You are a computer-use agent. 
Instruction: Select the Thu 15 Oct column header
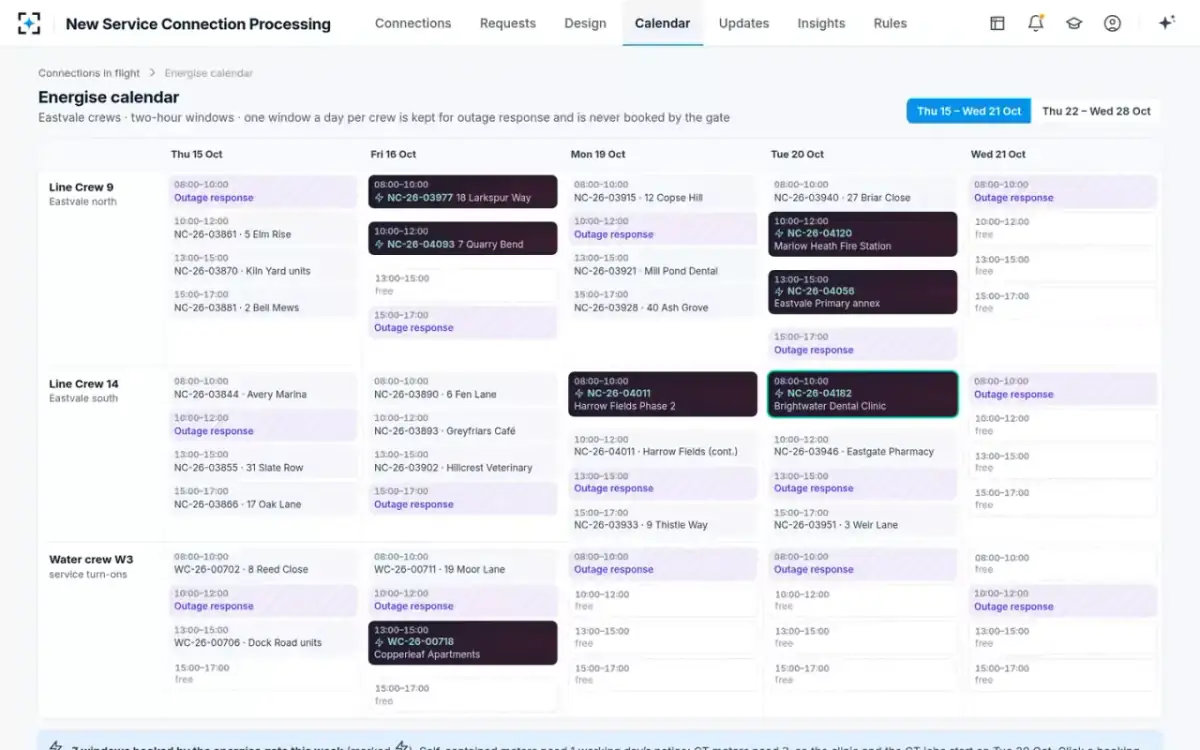click(197, 154)
